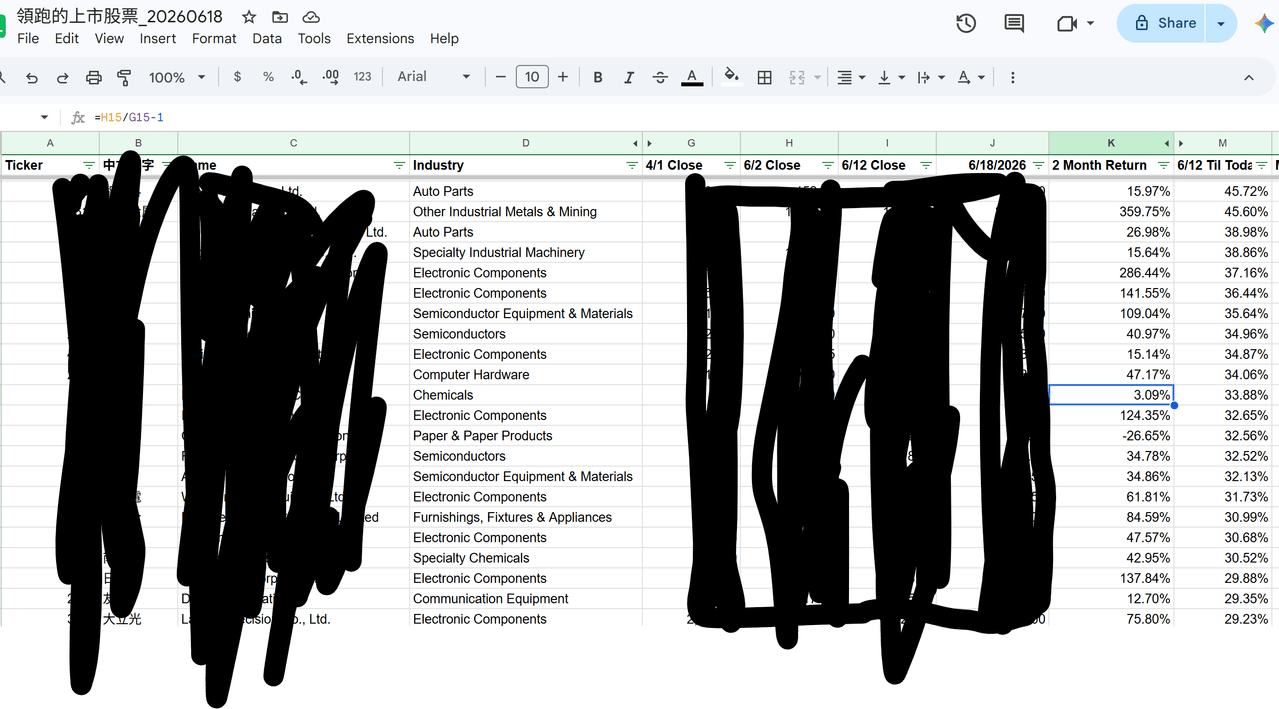Click the font size input field
The image size is (1279, 709).
(532, 77)
